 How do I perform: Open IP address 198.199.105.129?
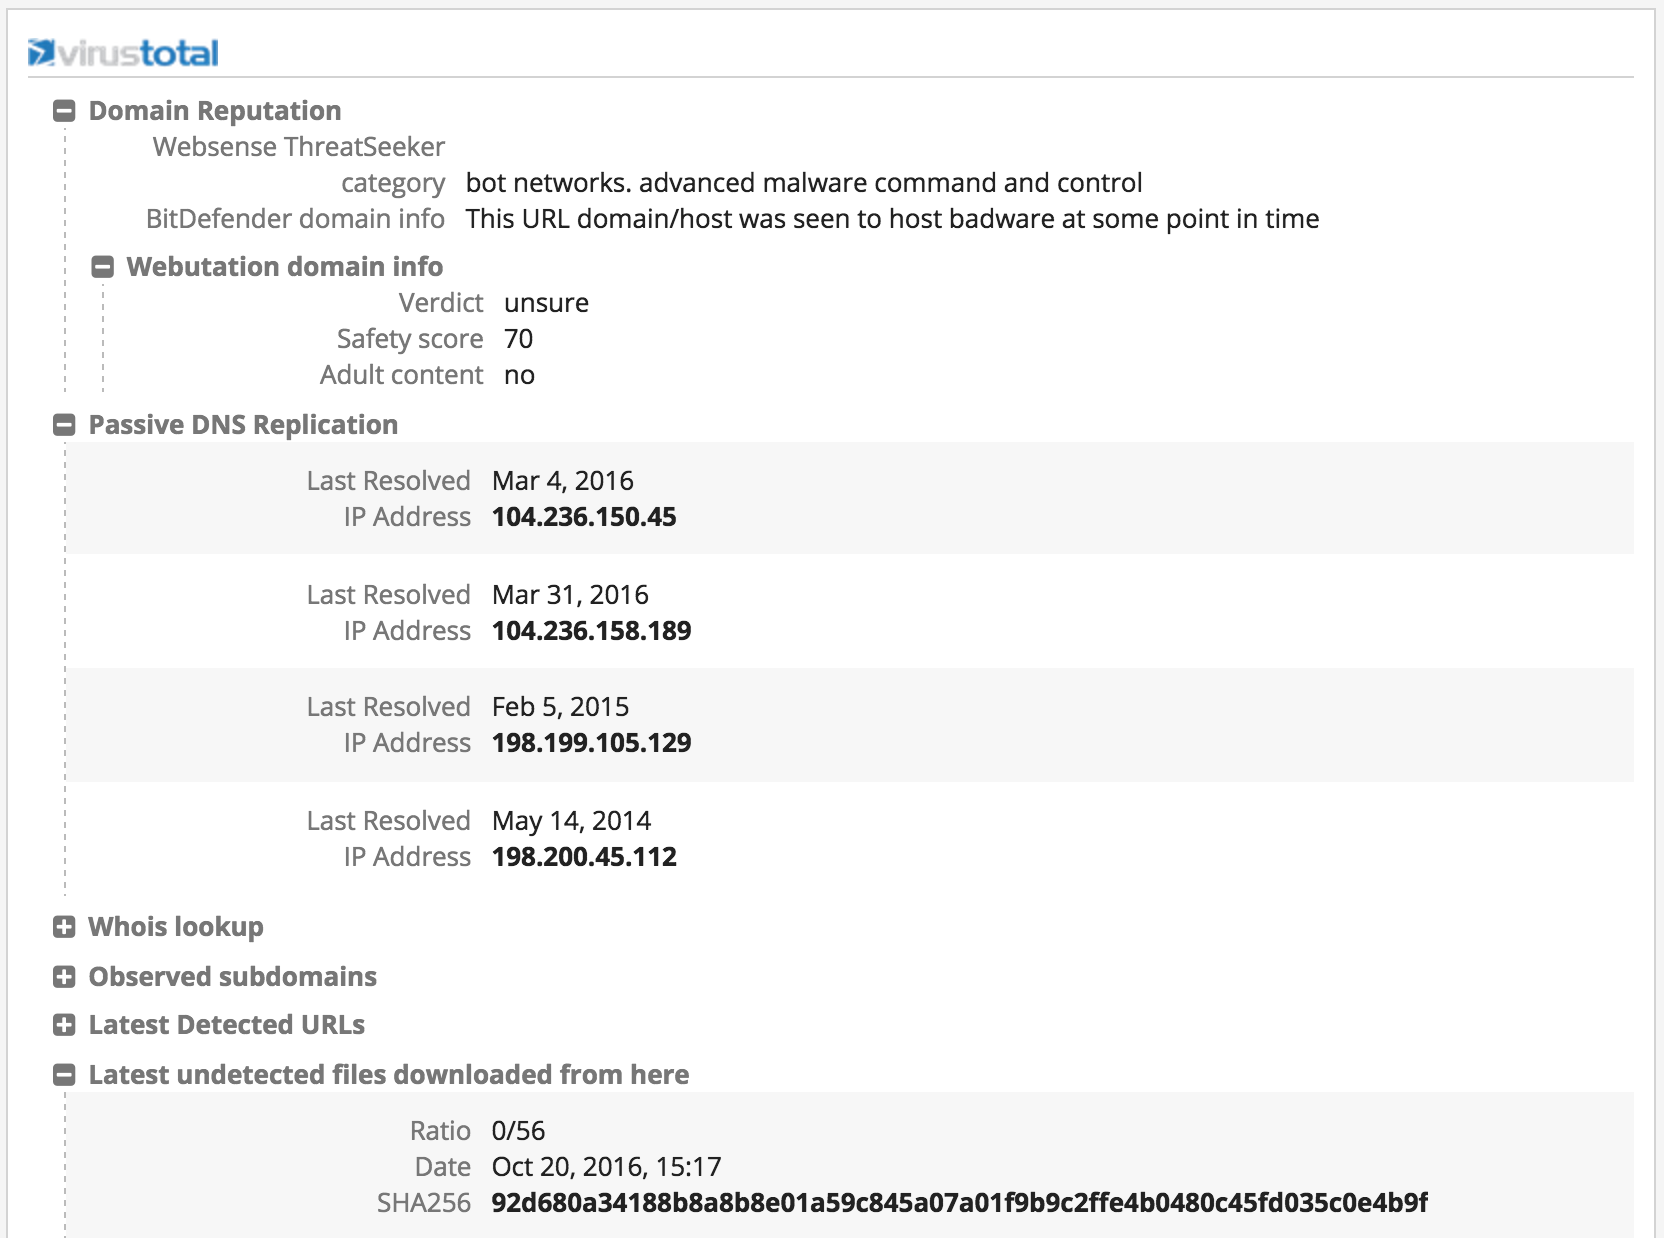click(x=591, y=743)
